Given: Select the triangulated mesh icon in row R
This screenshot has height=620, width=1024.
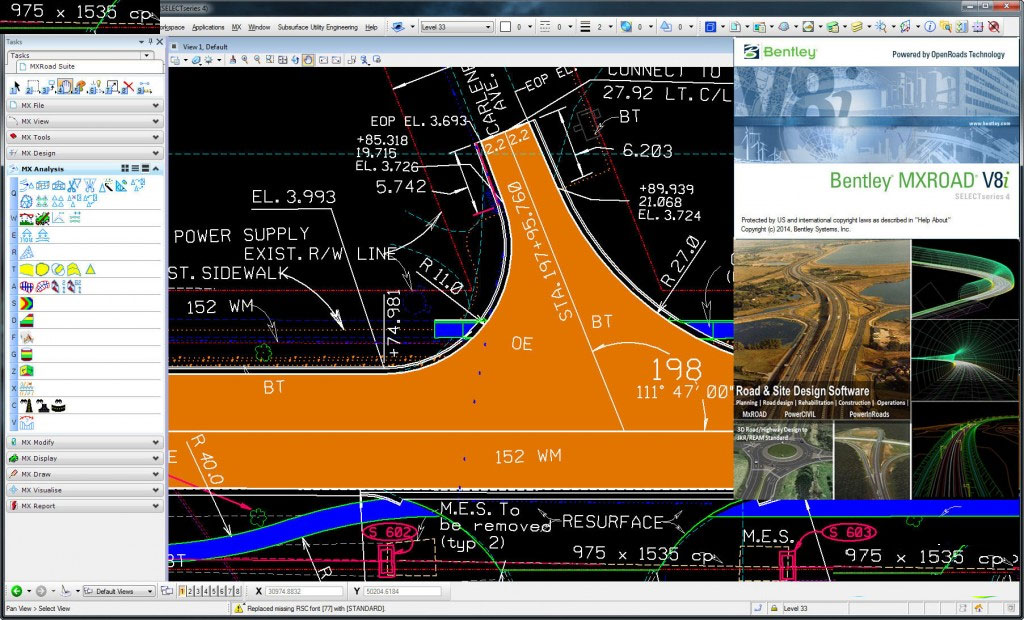Looking at the screenshot, I should [x=27, y=252].
